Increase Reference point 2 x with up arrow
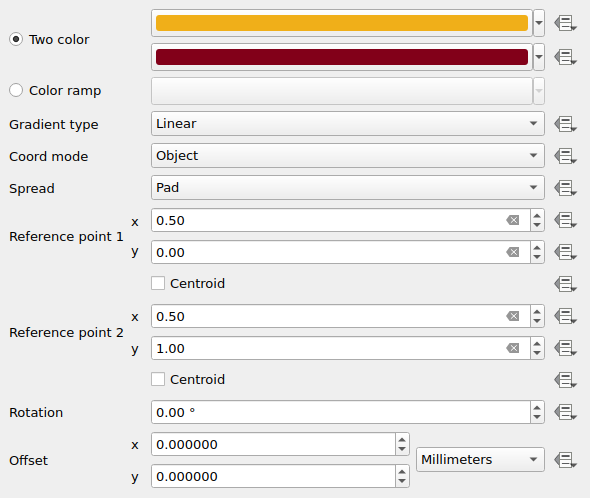Viewport: 590px width, 498px height. tap(537, 312)
